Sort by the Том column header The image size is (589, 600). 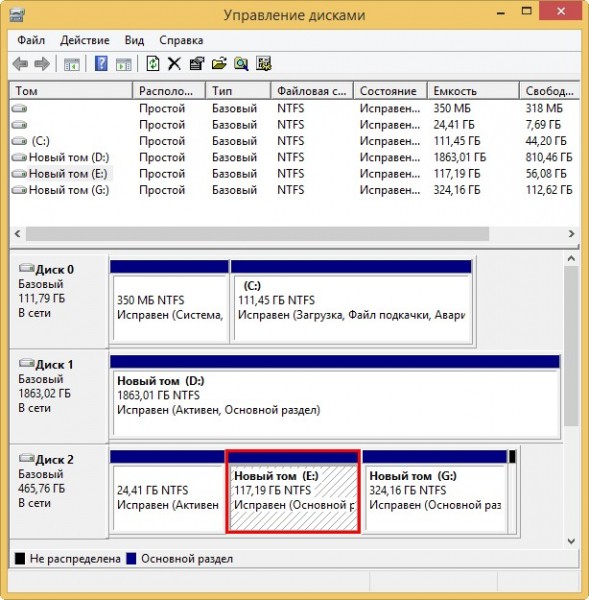point(71,91)
